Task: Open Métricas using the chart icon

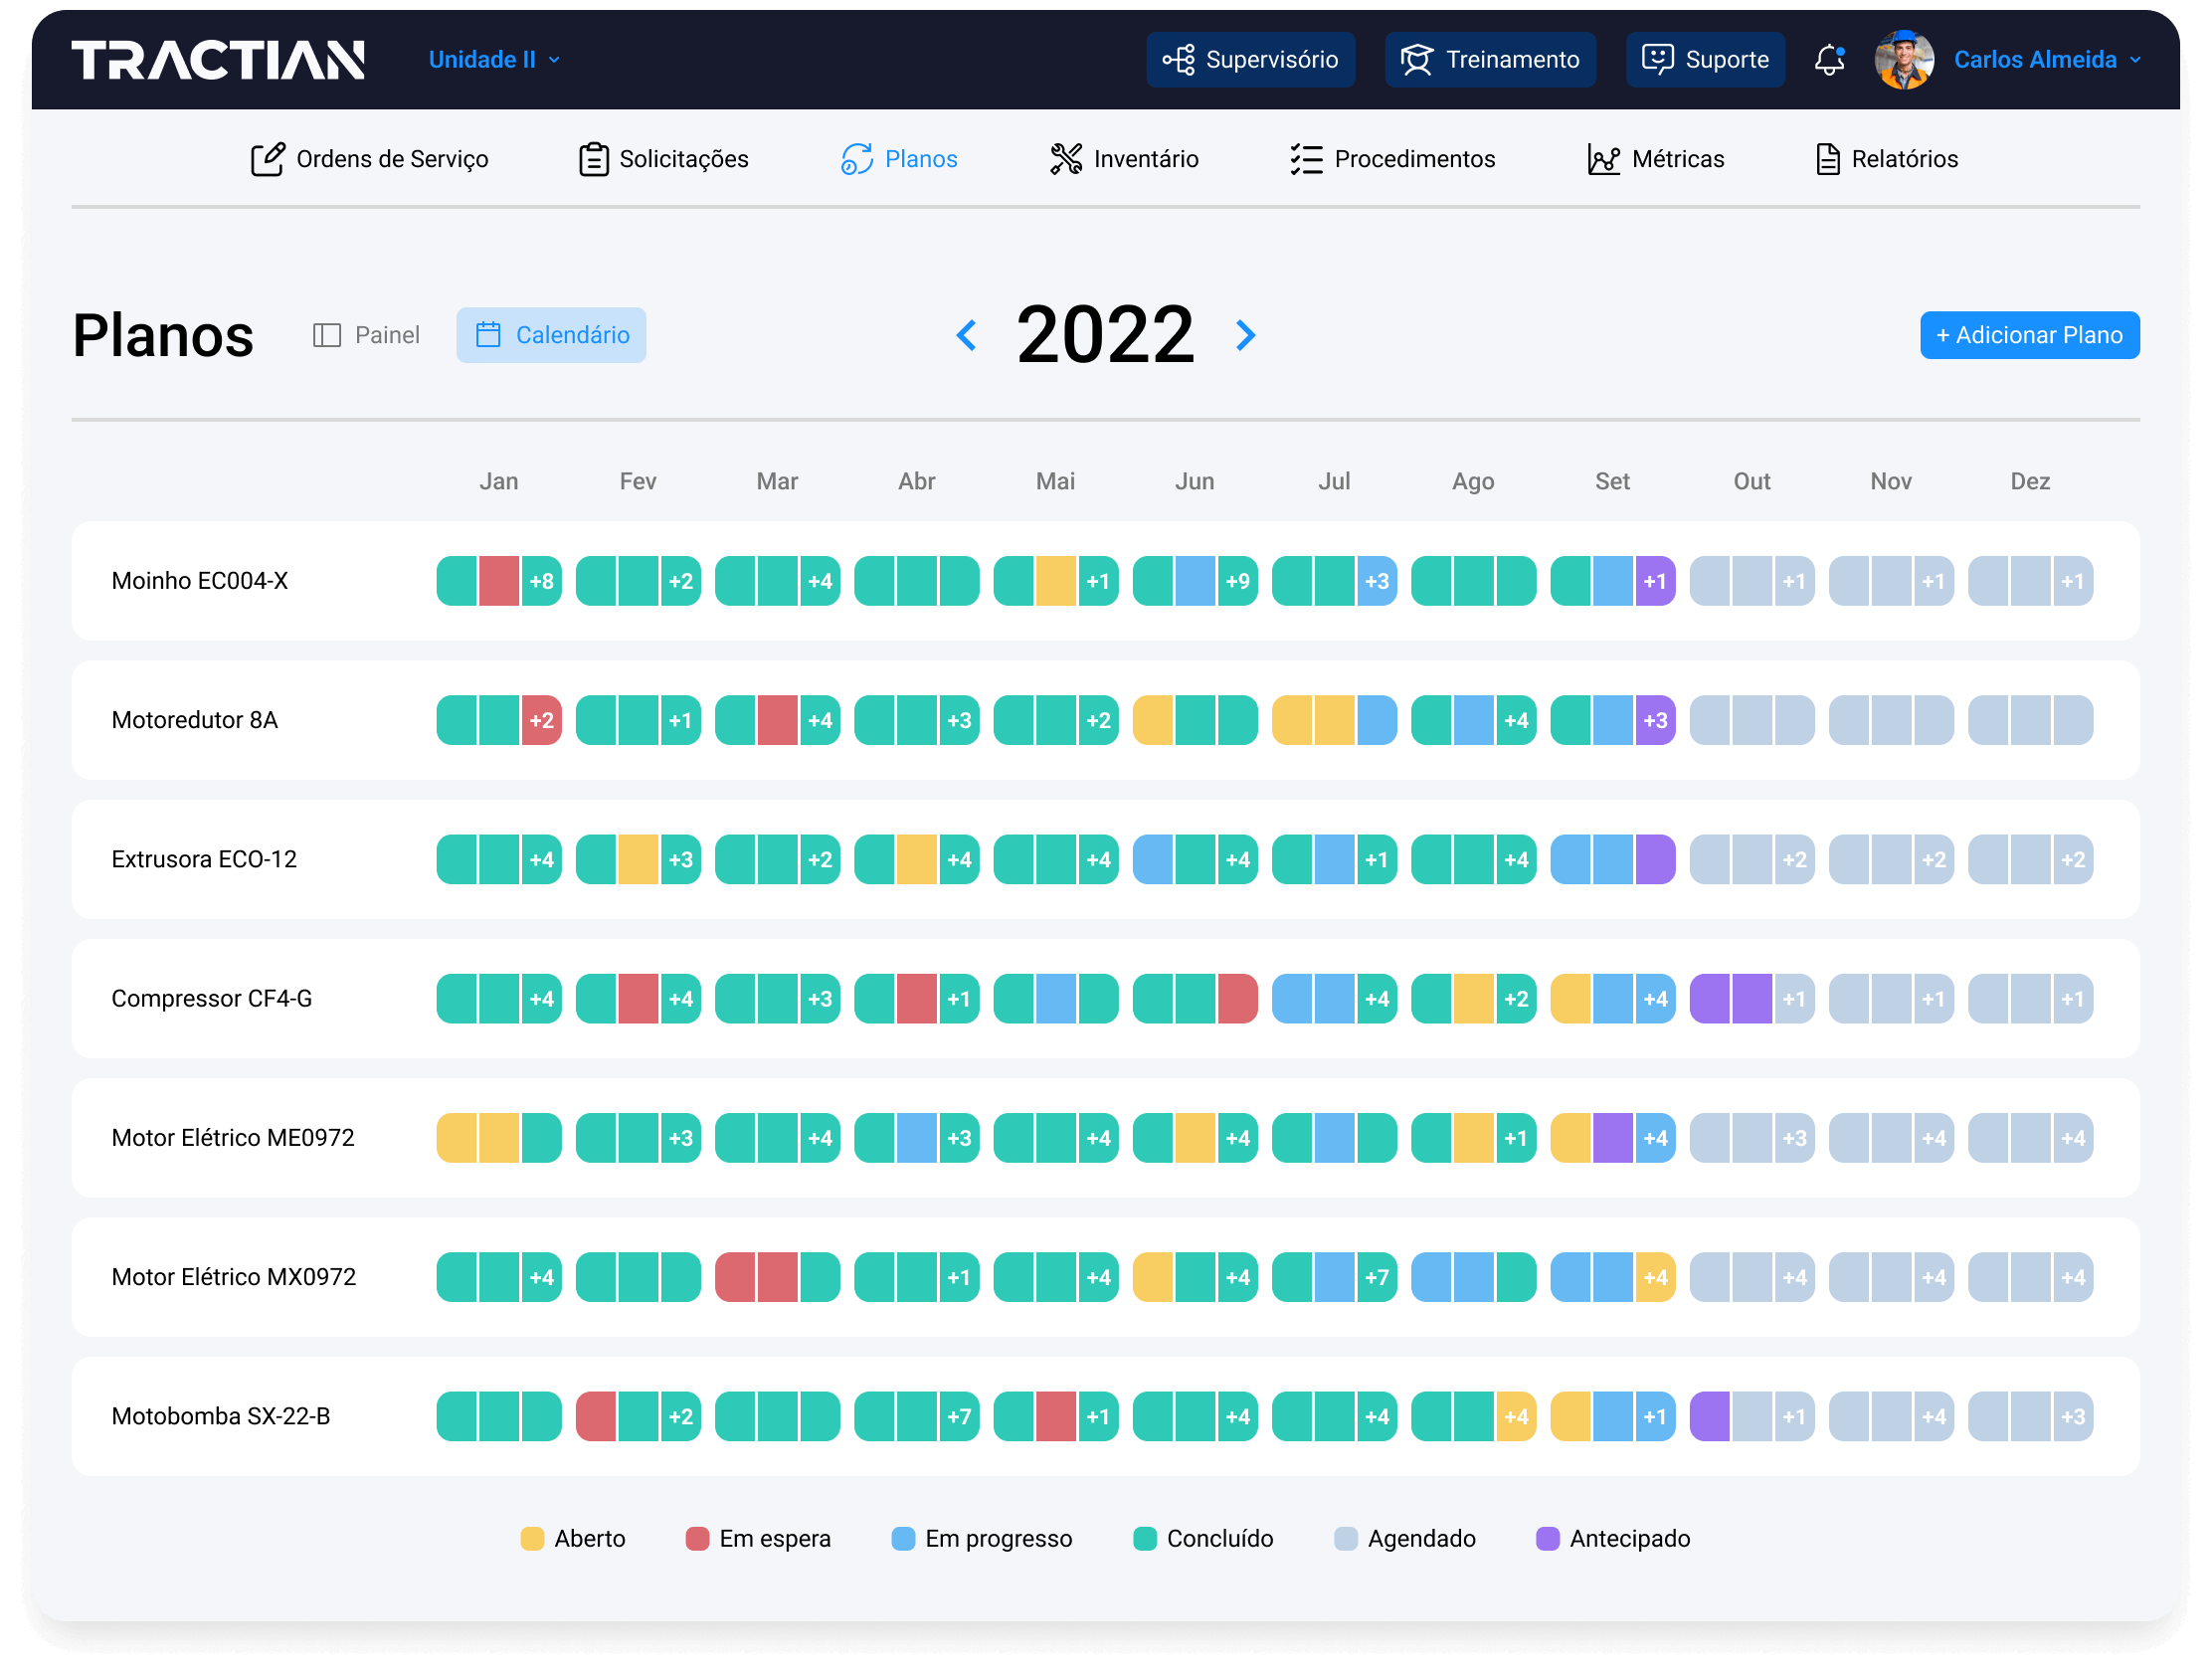Action: click(1605, 158)
